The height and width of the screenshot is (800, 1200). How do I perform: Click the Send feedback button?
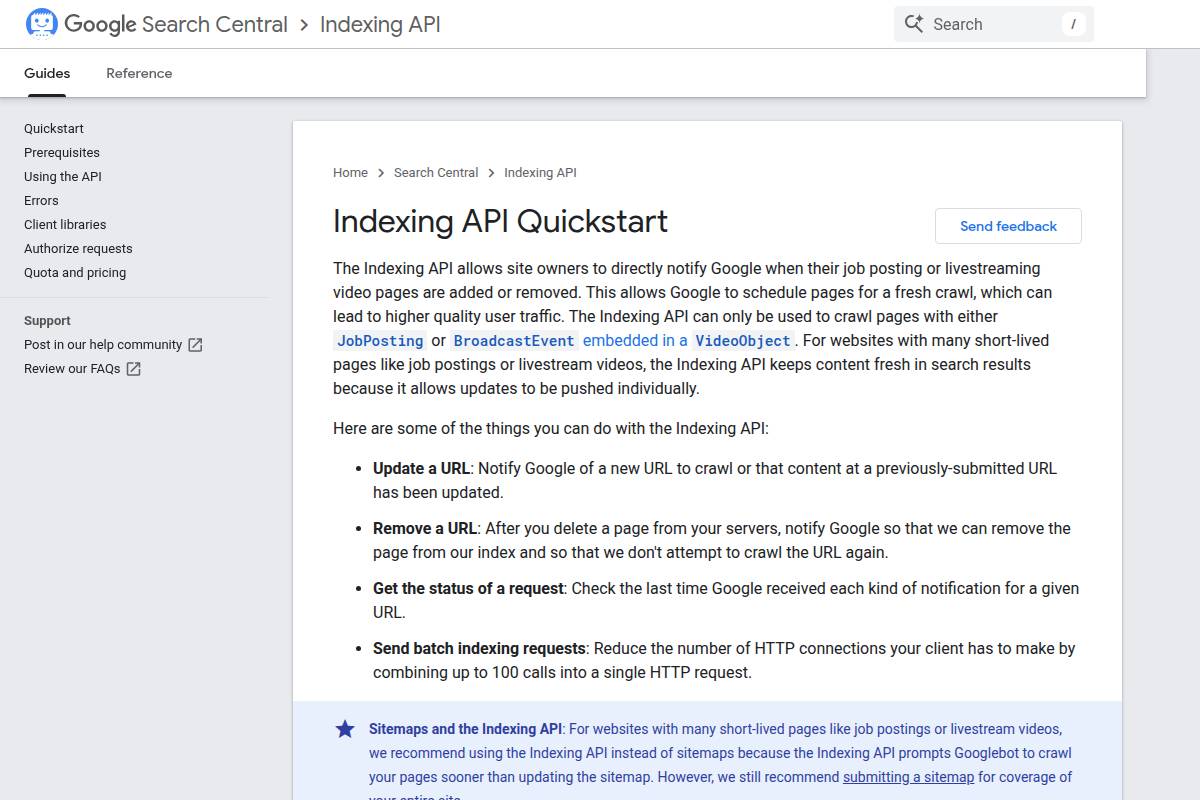tap(1008, 226)
